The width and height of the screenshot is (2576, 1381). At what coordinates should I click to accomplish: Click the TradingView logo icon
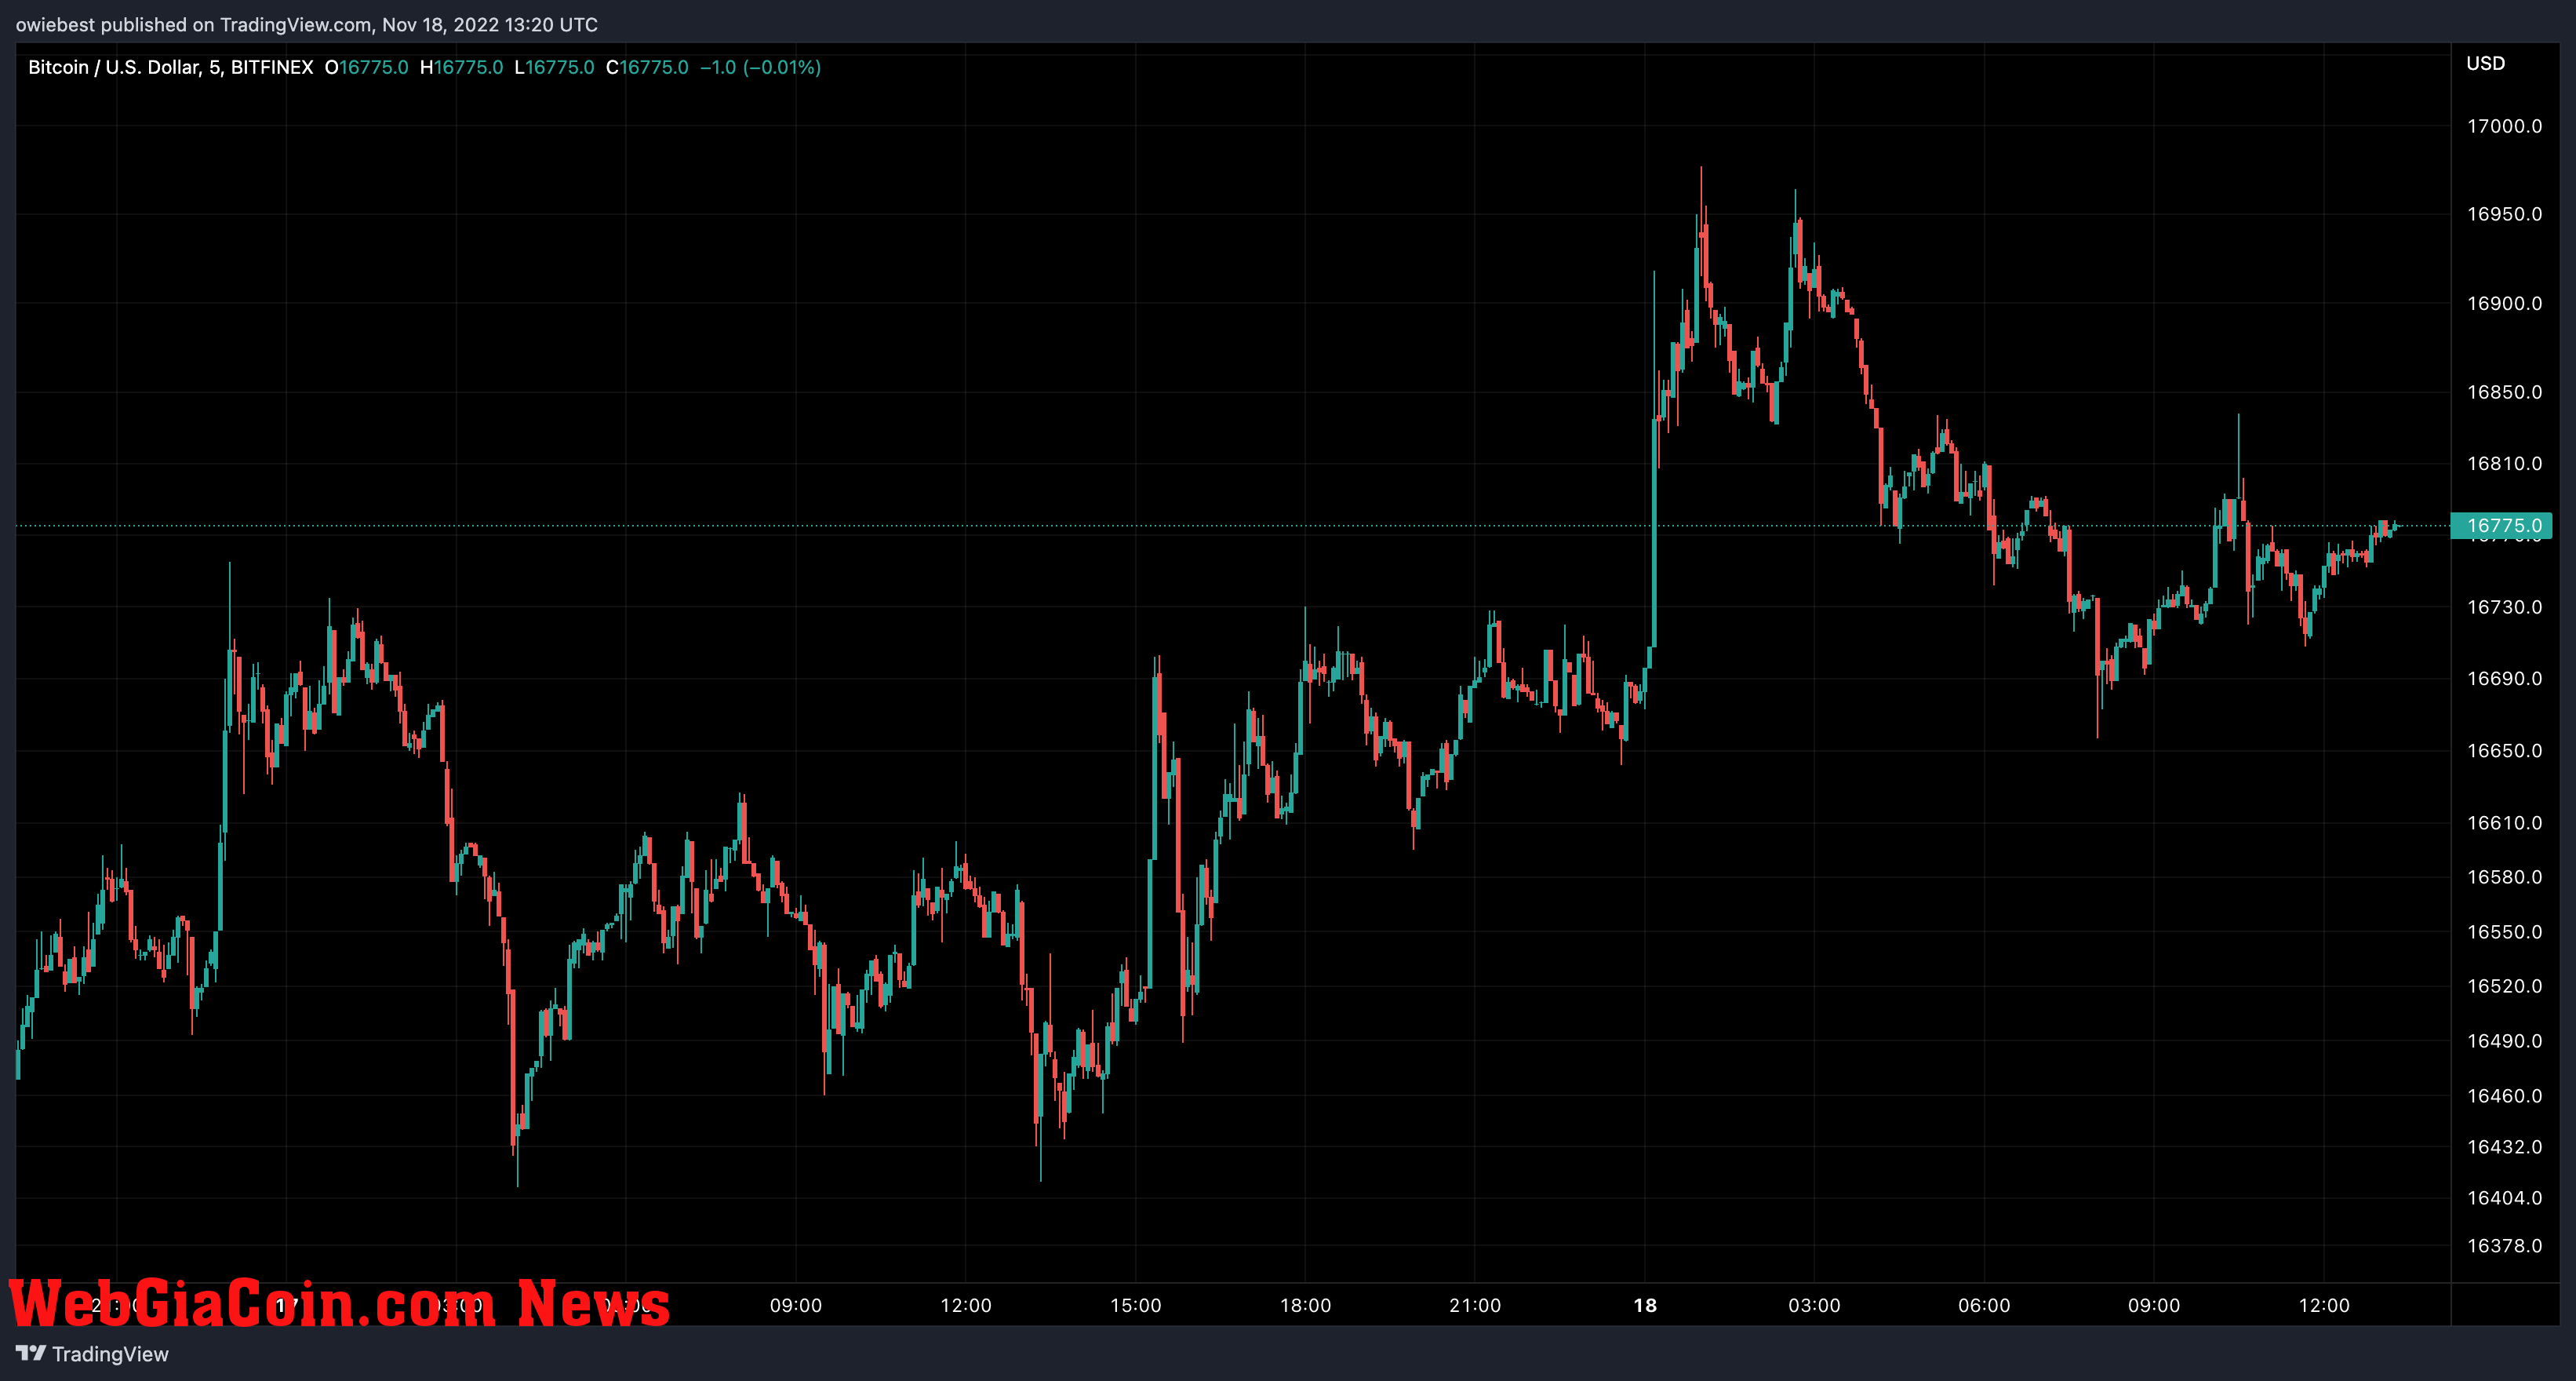pos(30,1353)
